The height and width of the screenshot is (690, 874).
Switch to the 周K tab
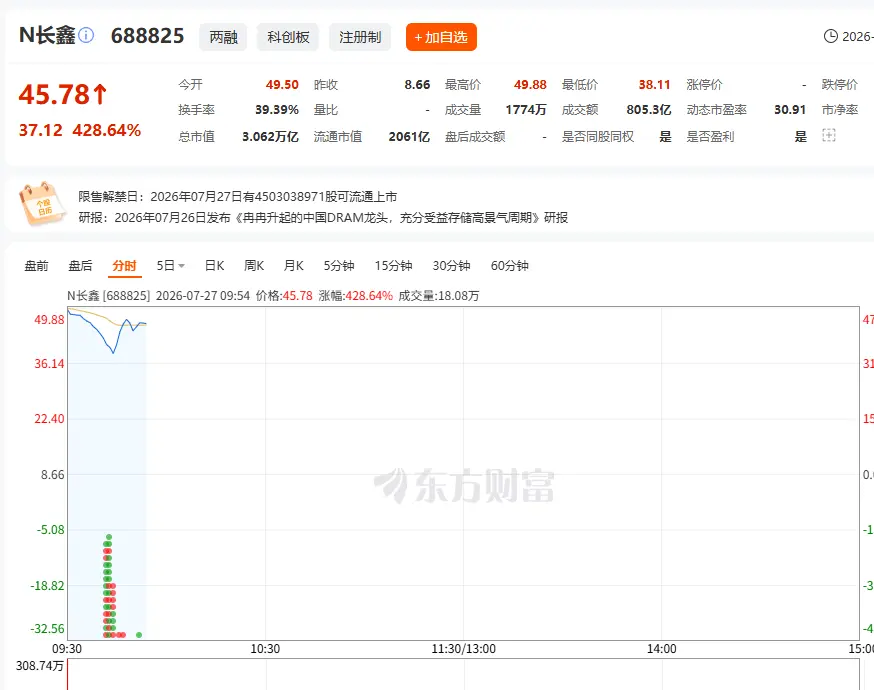254,266
